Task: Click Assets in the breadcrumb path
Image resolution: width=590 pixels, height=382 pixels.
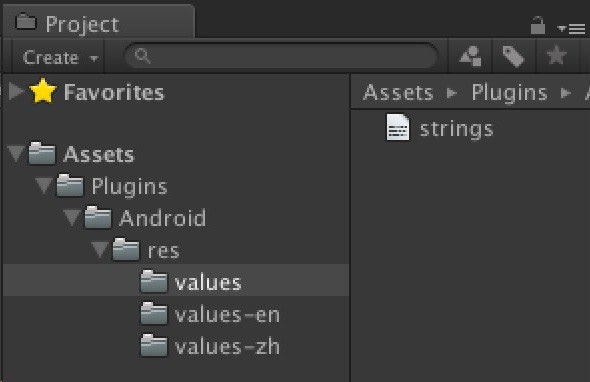Action: coord(398,92)
